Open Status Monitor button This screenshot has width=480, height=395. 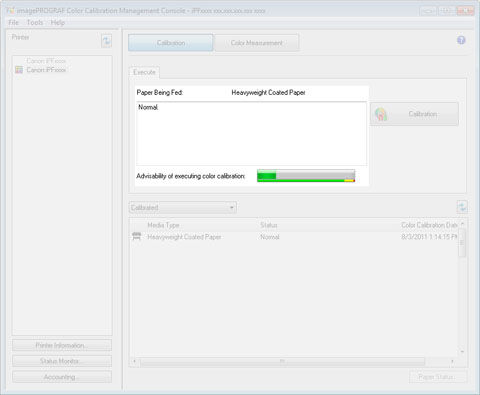click(62, 361)
